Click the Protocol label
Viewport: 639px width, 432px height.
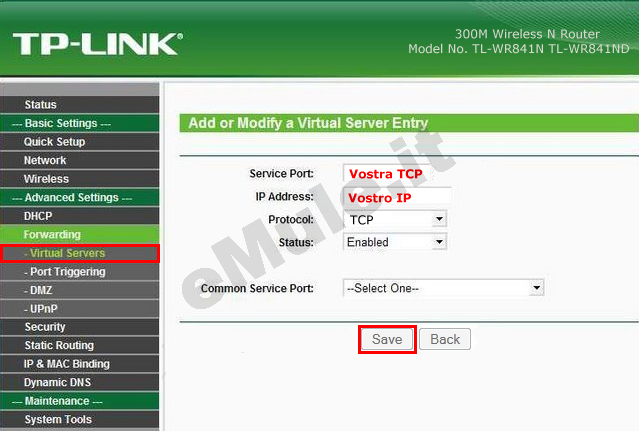click(x=291, y=219)
